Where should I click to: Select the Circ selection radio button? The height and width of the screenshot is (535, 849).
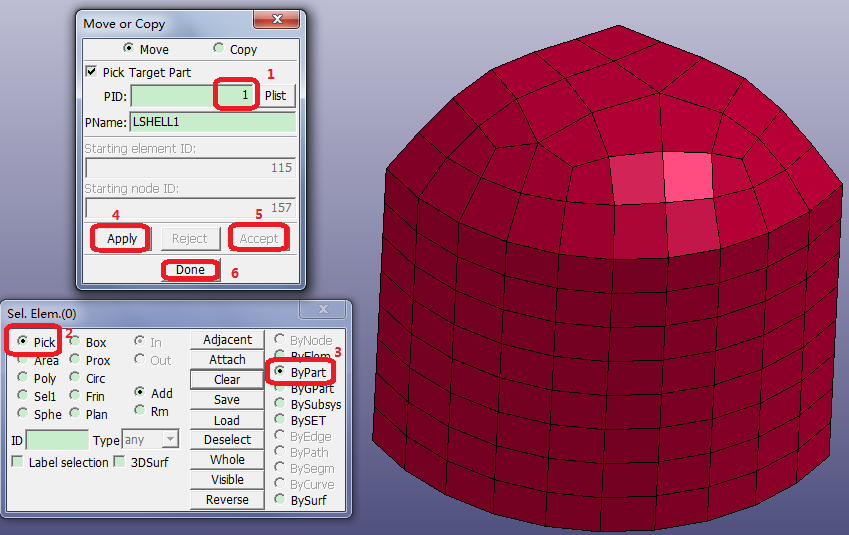(x=75, y=378)
